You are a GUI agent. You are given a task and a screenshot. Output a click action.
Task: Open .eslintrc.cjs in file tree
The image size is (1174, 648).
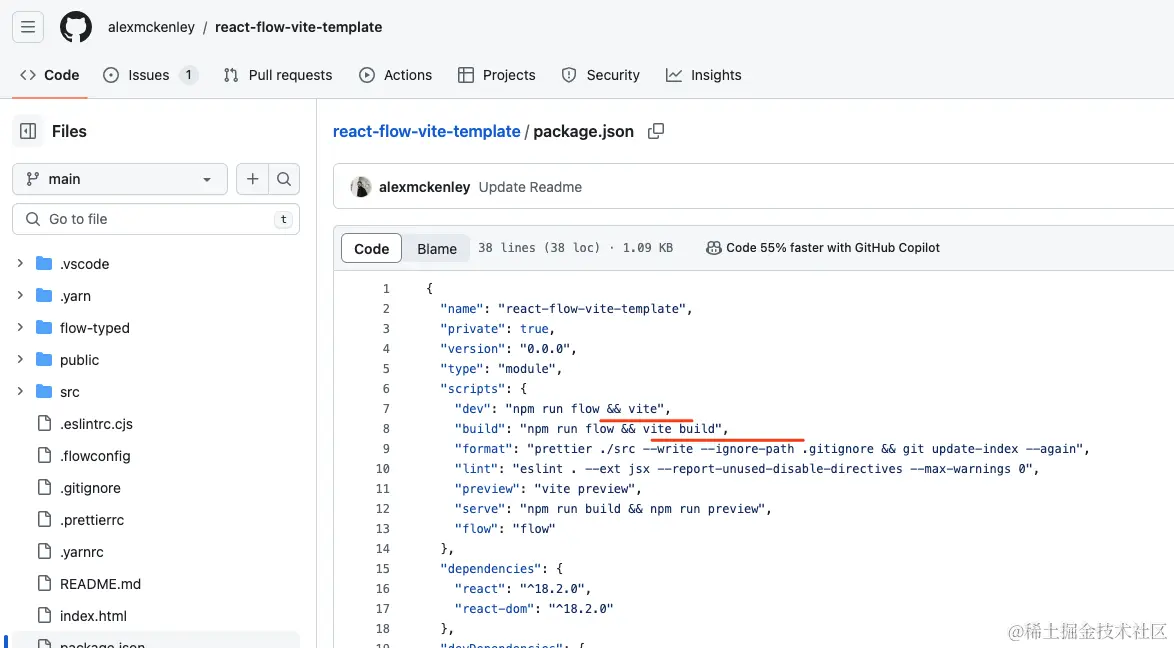[x=96, y=423]
